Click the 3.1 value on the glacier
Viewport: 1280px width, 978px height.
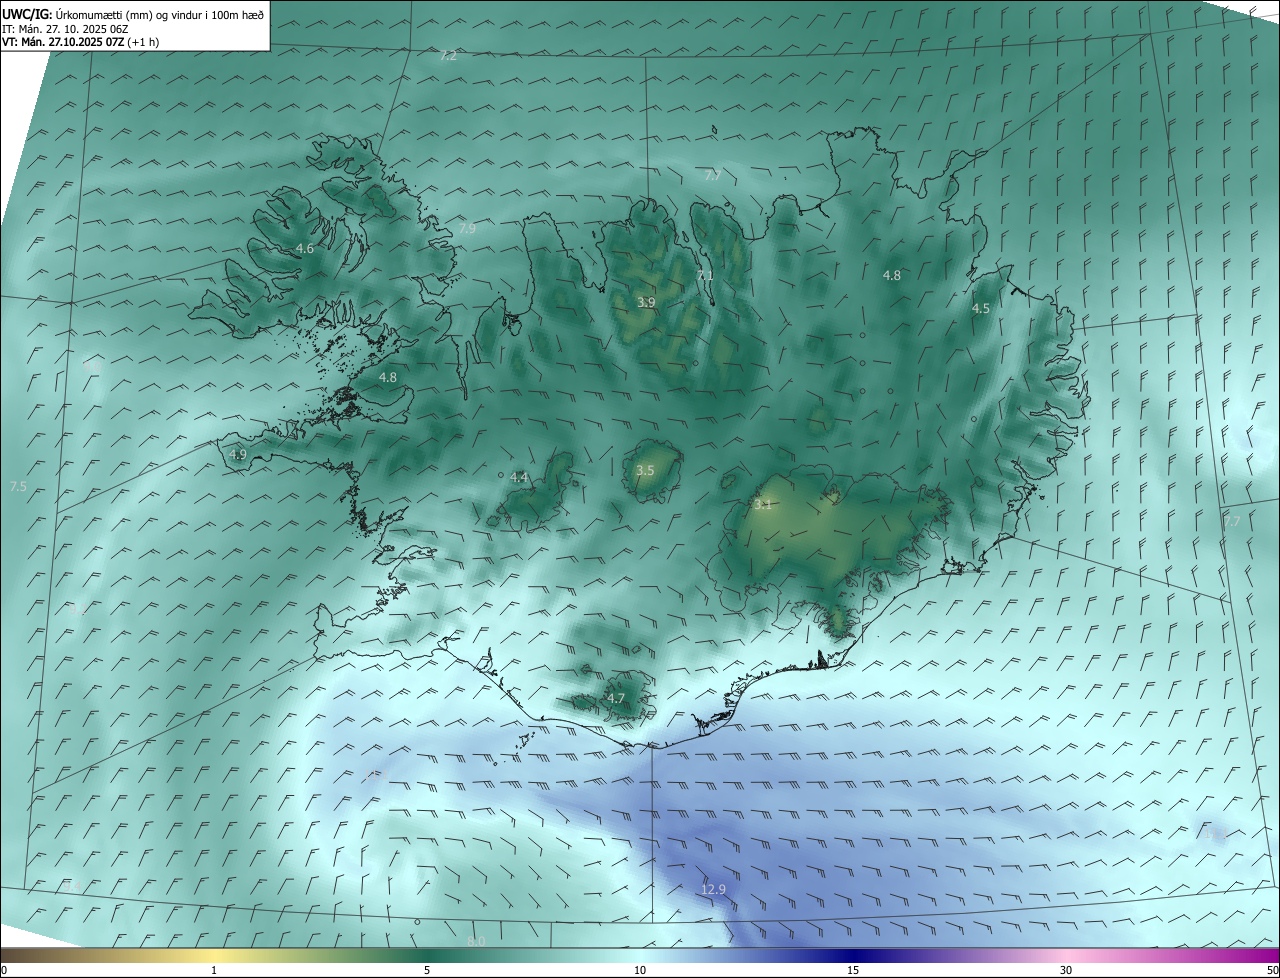pos(763,504)
